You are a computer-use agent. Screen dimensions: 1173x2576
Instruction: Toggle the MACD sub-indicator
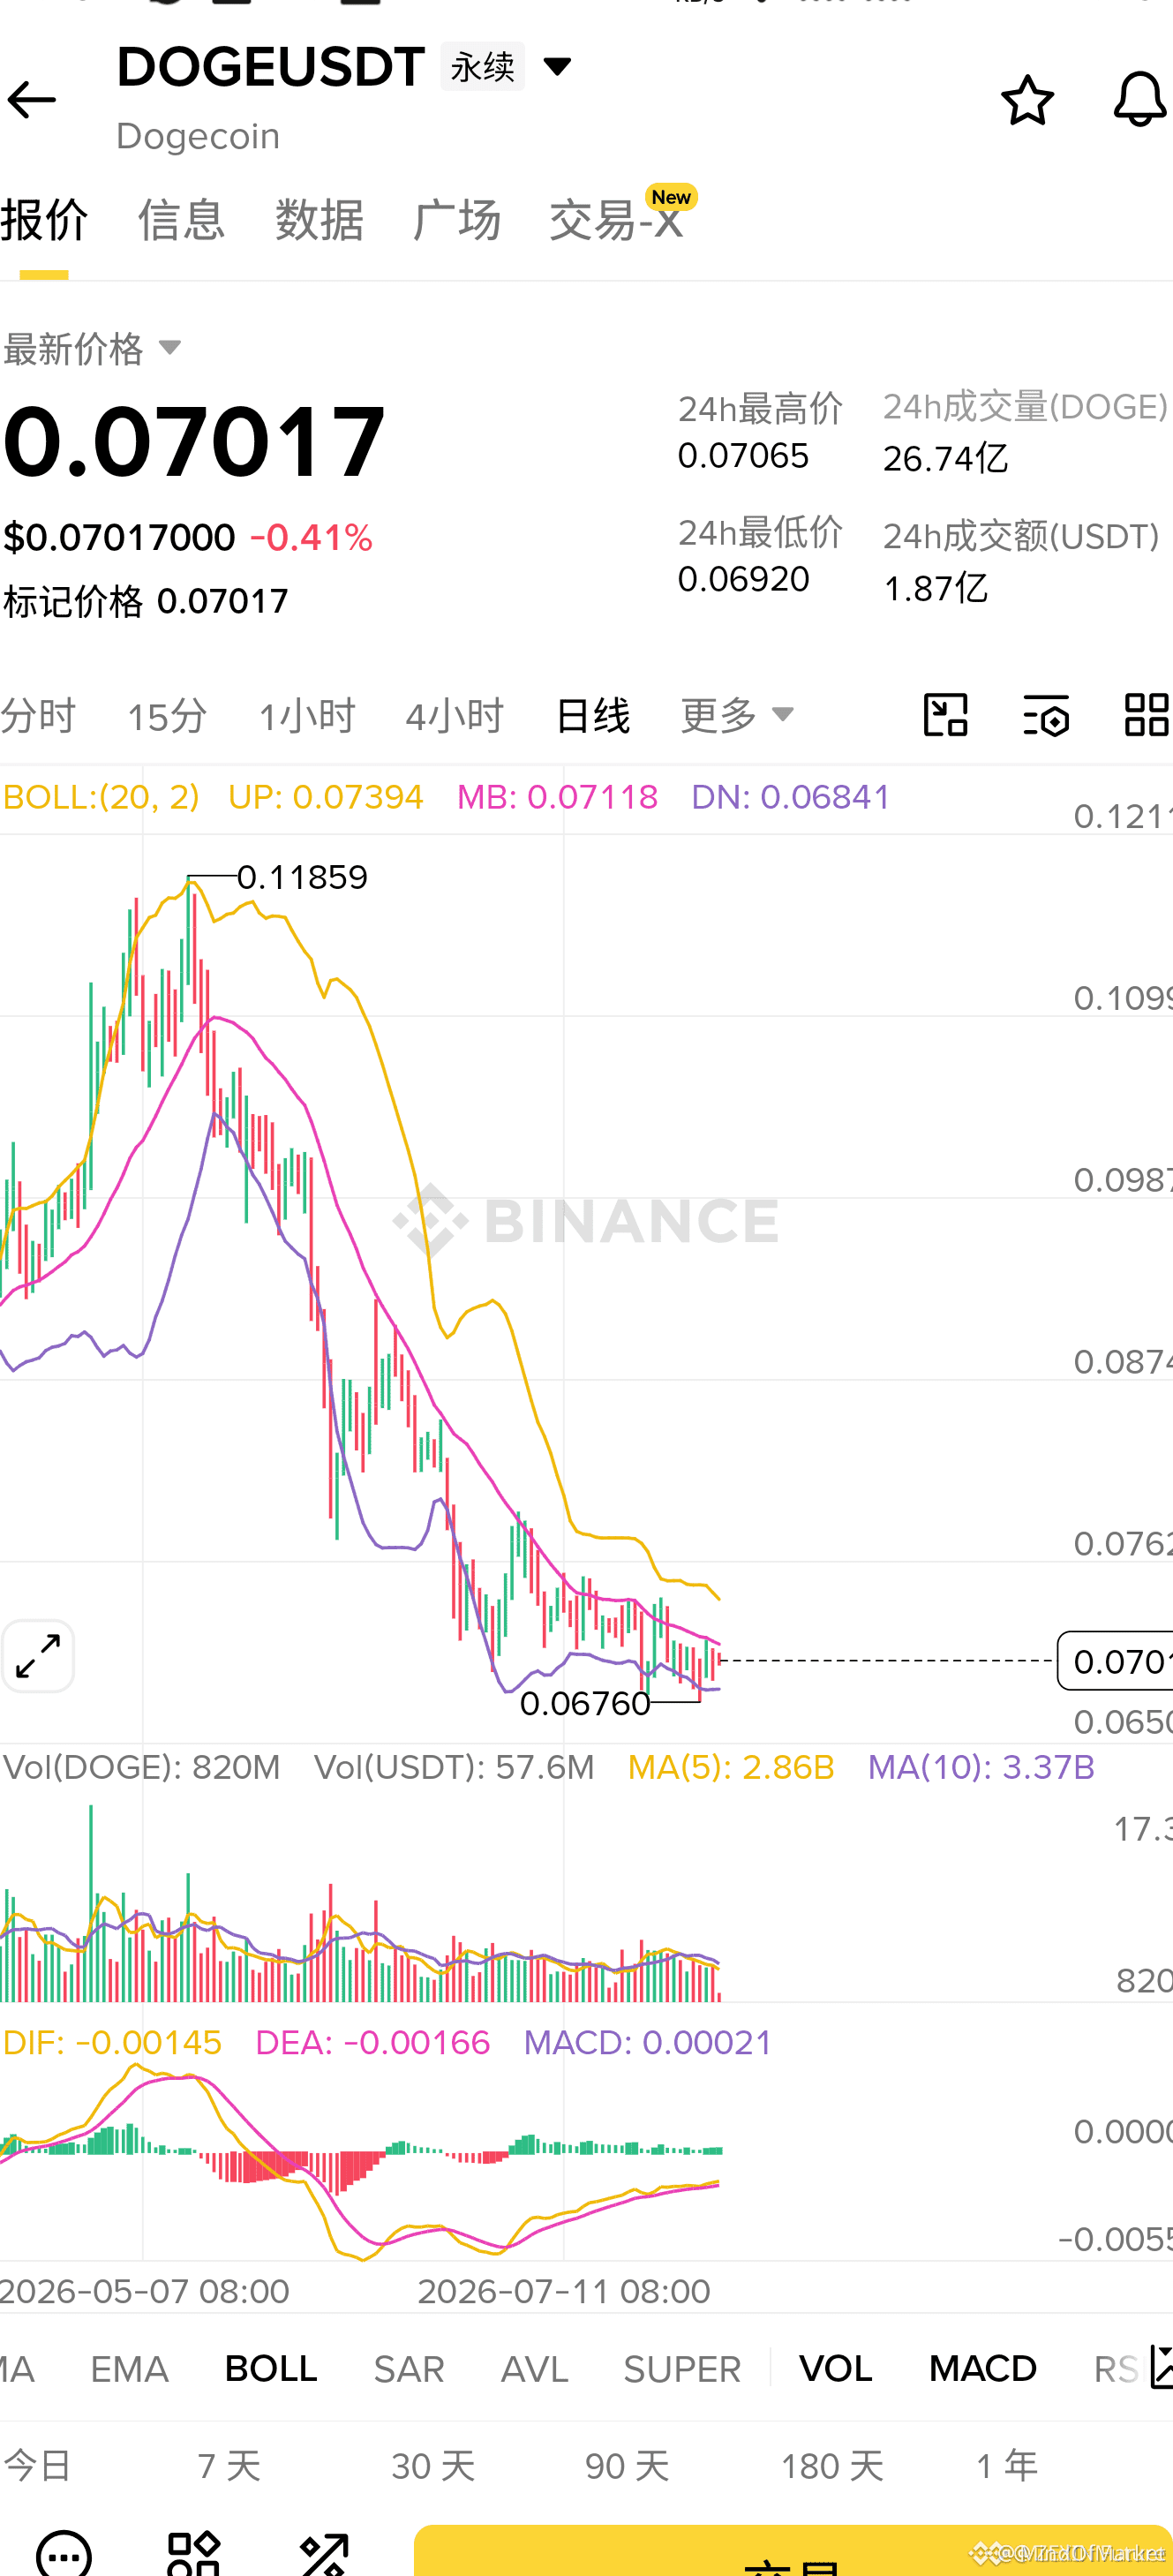(983, 2369)
